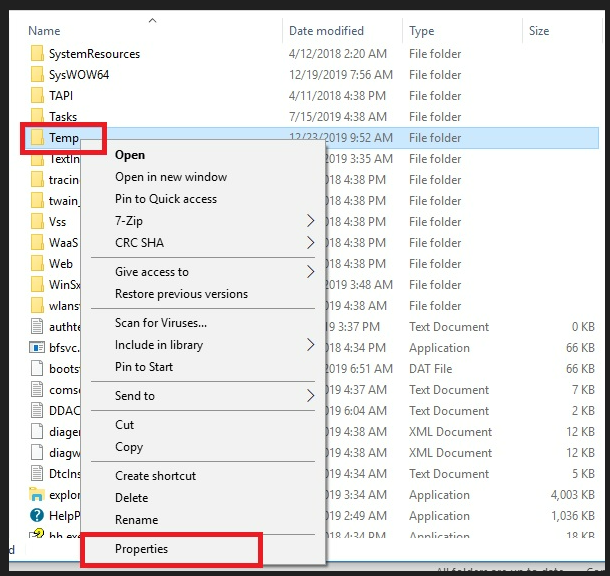This screenshot has width=610, height=576.
Task: Click the authte text document icon
Action: [x=37, y=327]
